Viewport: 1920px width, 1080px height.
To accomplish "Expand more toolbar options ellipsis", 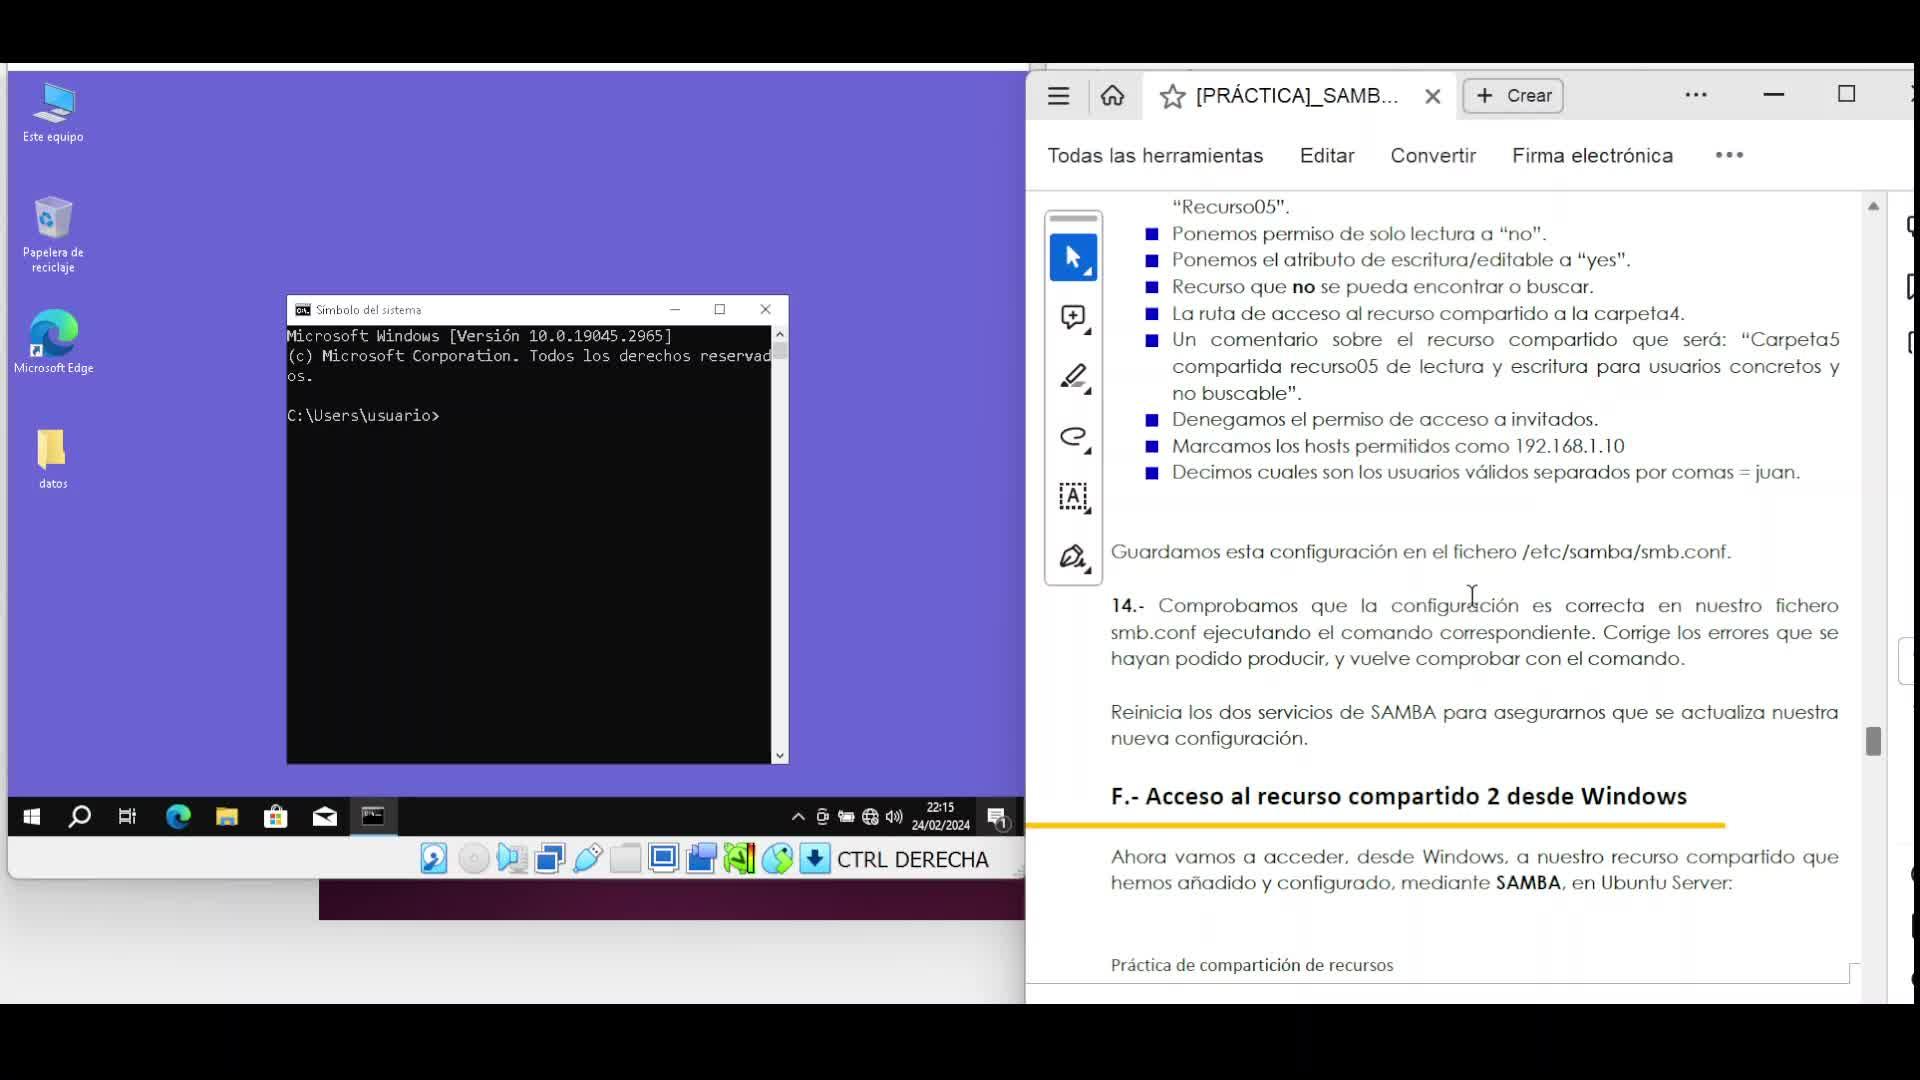I will pos(1729,155).
